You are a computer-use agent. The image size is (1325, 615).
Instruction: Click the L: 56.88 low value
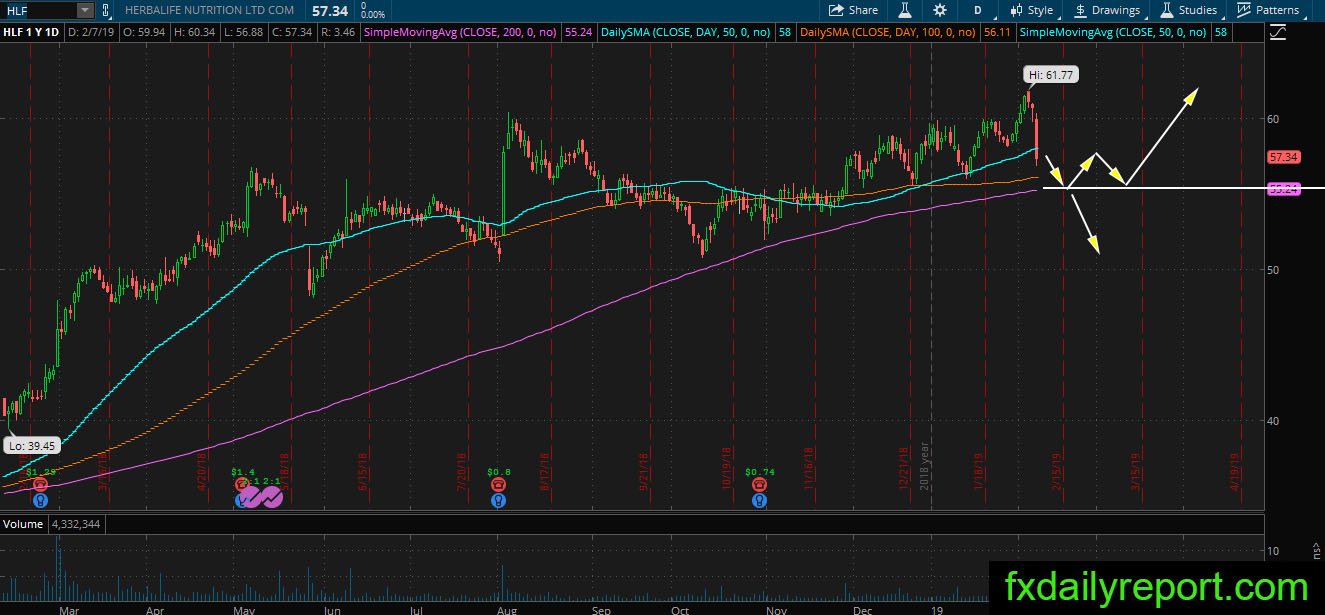[x=245, y=32]
